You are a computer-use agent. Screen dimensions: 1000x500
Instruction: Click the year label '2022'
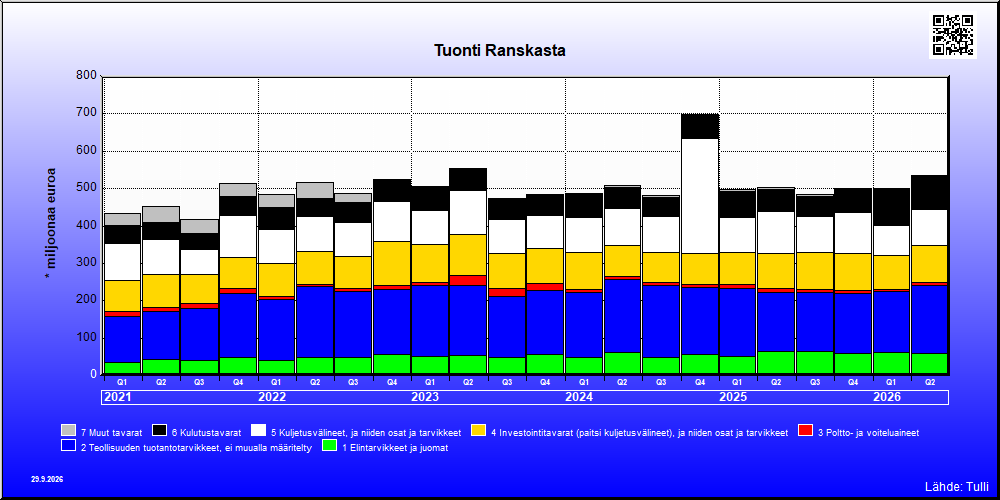[x=272, y=397]
